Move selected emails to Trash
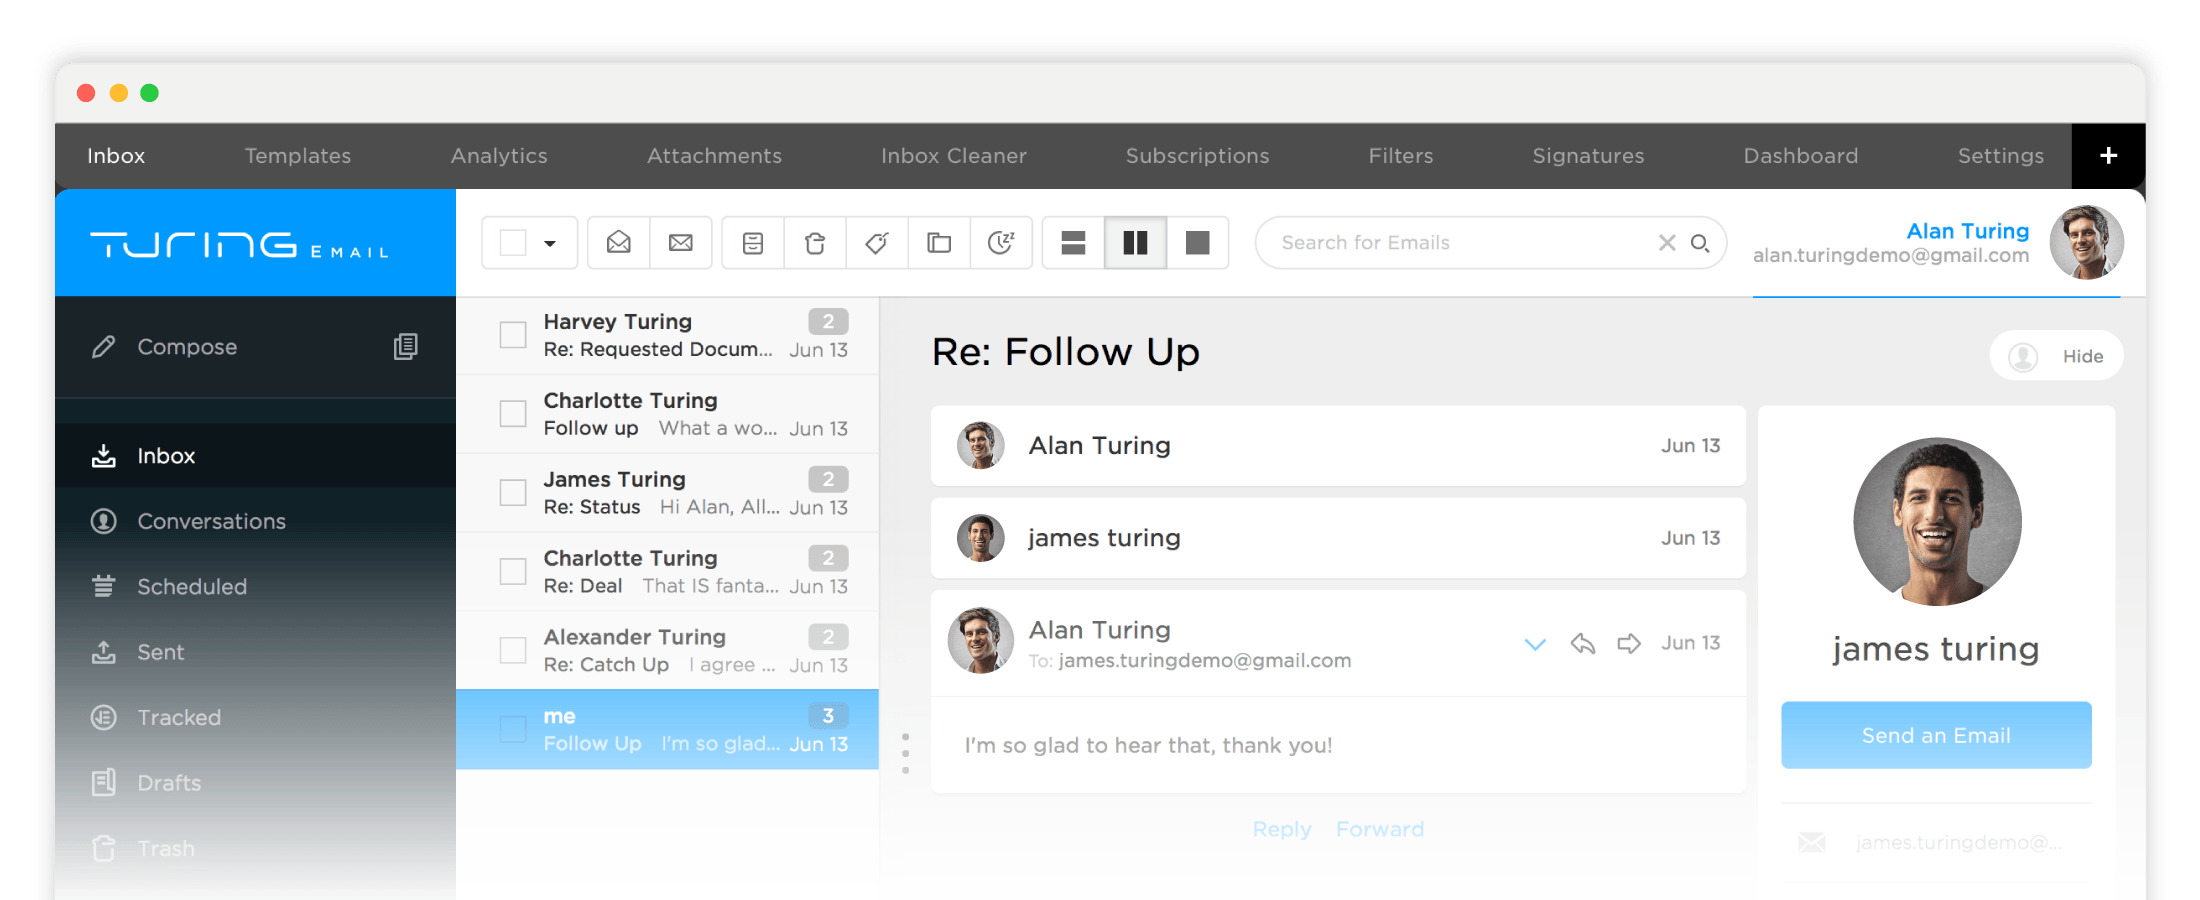 click(815, 242)
